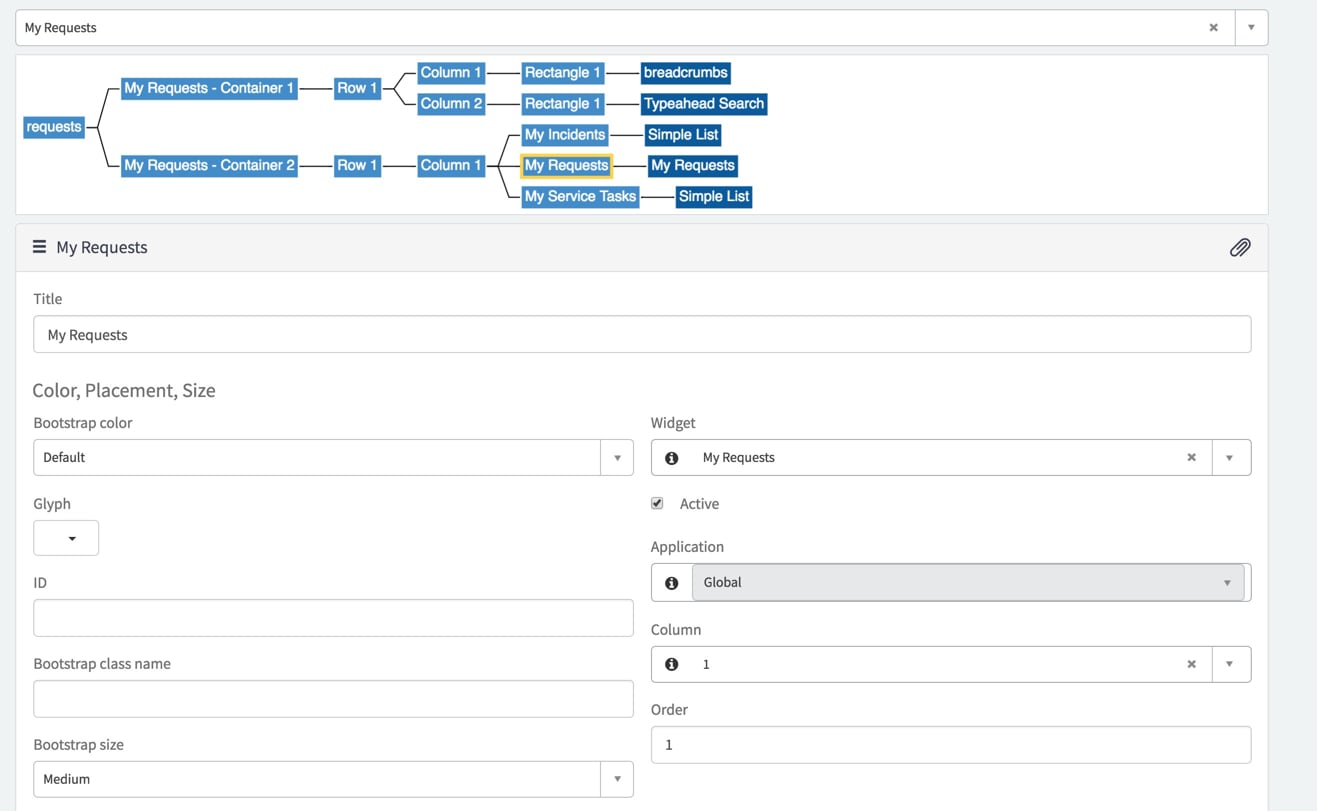1317x811 pixels.
Task: Expand the Widget reference dropdown arrow
Action: pyautogui.click(x=1230, y=458)
